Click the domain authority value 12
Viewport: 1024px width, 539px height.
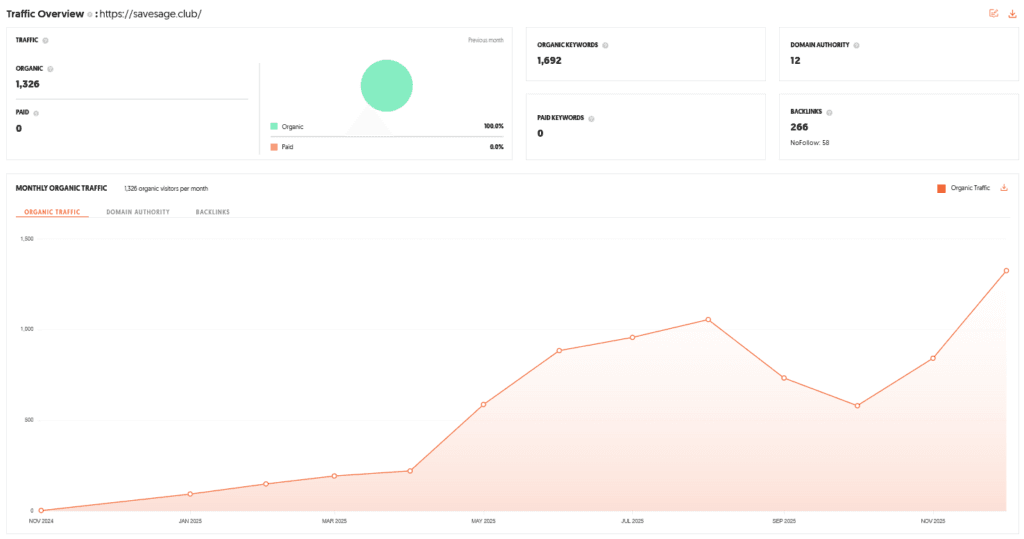click(795, 61)
